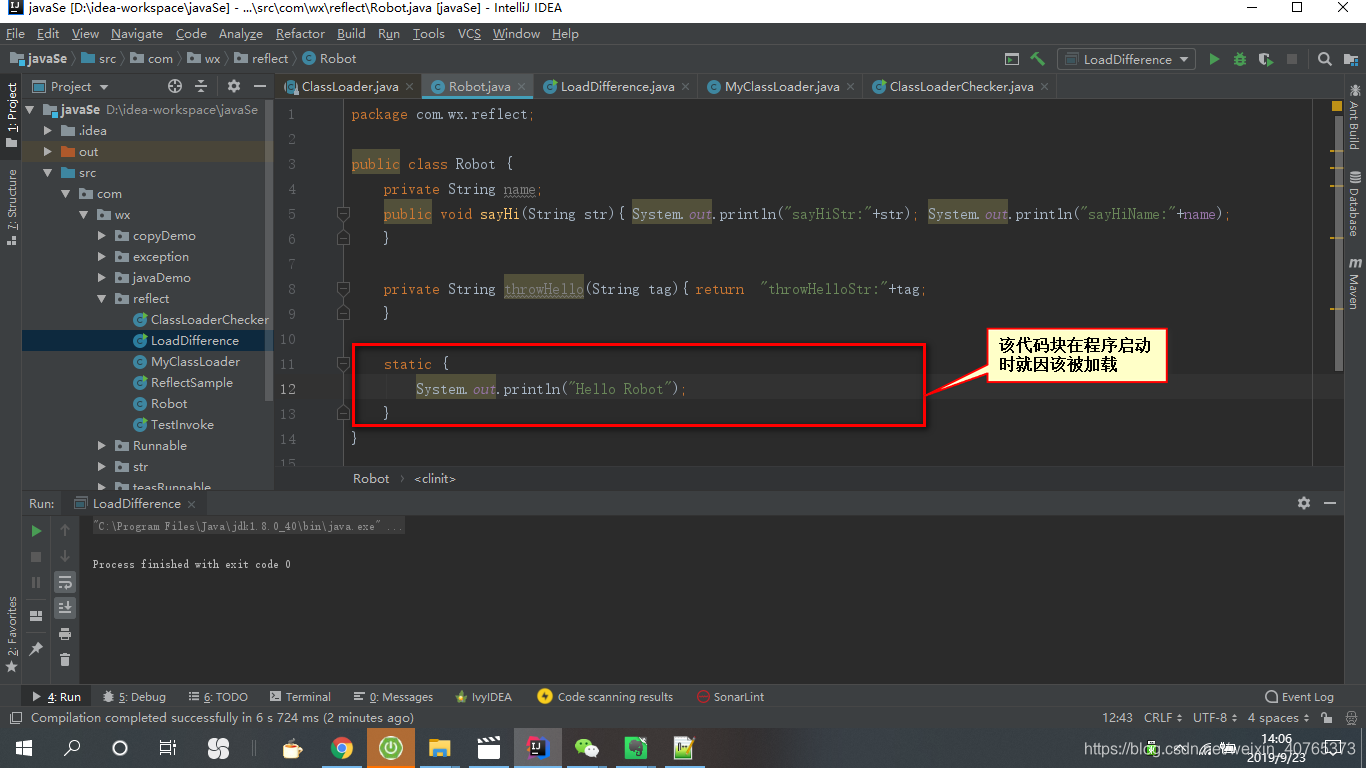The image size is (1366, 768).
Task: Pin the Run tab with pin icon
Action: point(36,648)
